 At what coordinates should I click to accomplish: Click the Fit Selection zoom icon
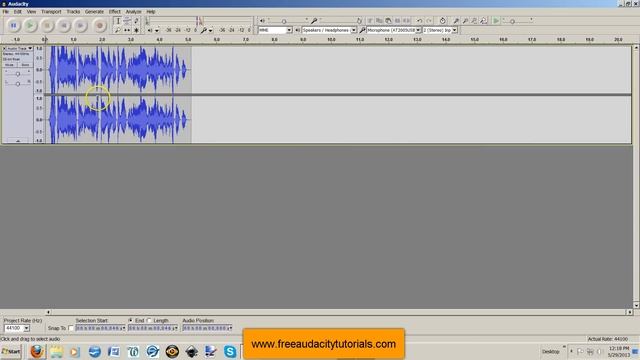(474, 21)
